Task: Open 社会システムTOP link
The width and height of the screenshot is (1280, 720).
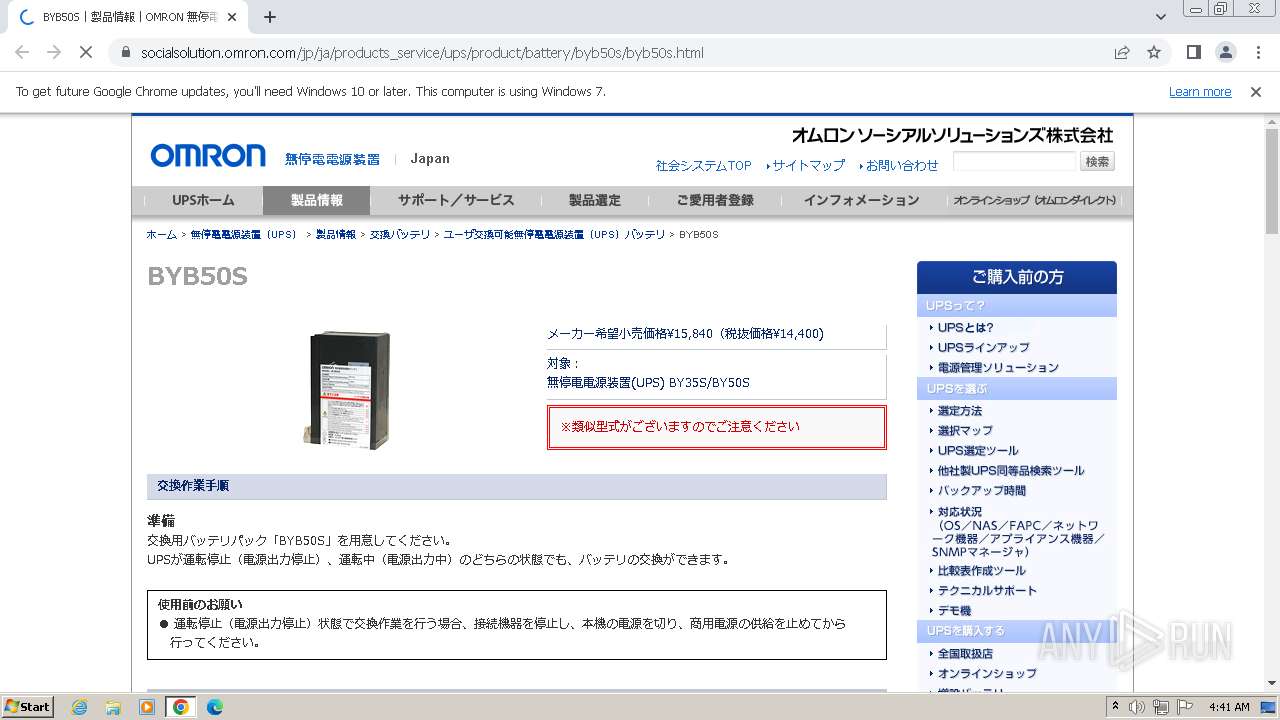Action: [703, 165]
